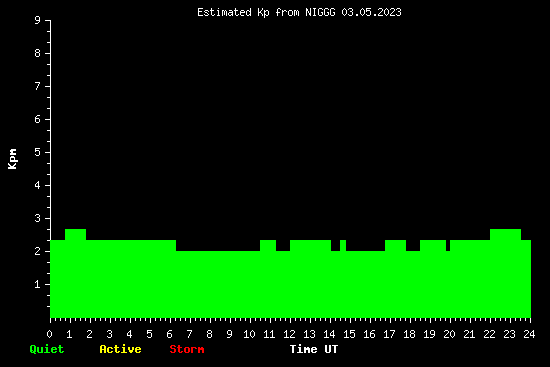Click the Kp value 1 axis label
Image resolution: width=550 pixels, height=367 pixels.
coord(38,284)
